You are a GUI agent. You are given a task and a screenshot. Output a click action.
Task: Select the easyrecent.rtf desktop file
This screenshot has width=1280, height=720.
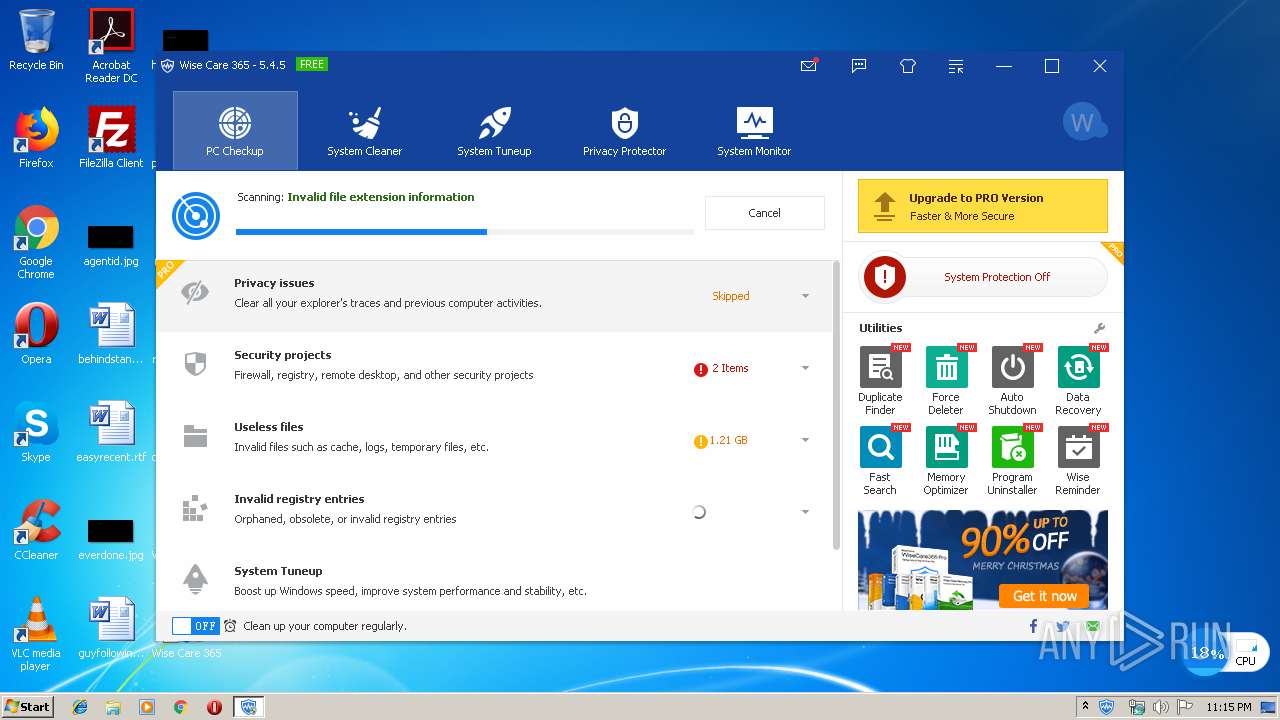(x=111, y=432)
